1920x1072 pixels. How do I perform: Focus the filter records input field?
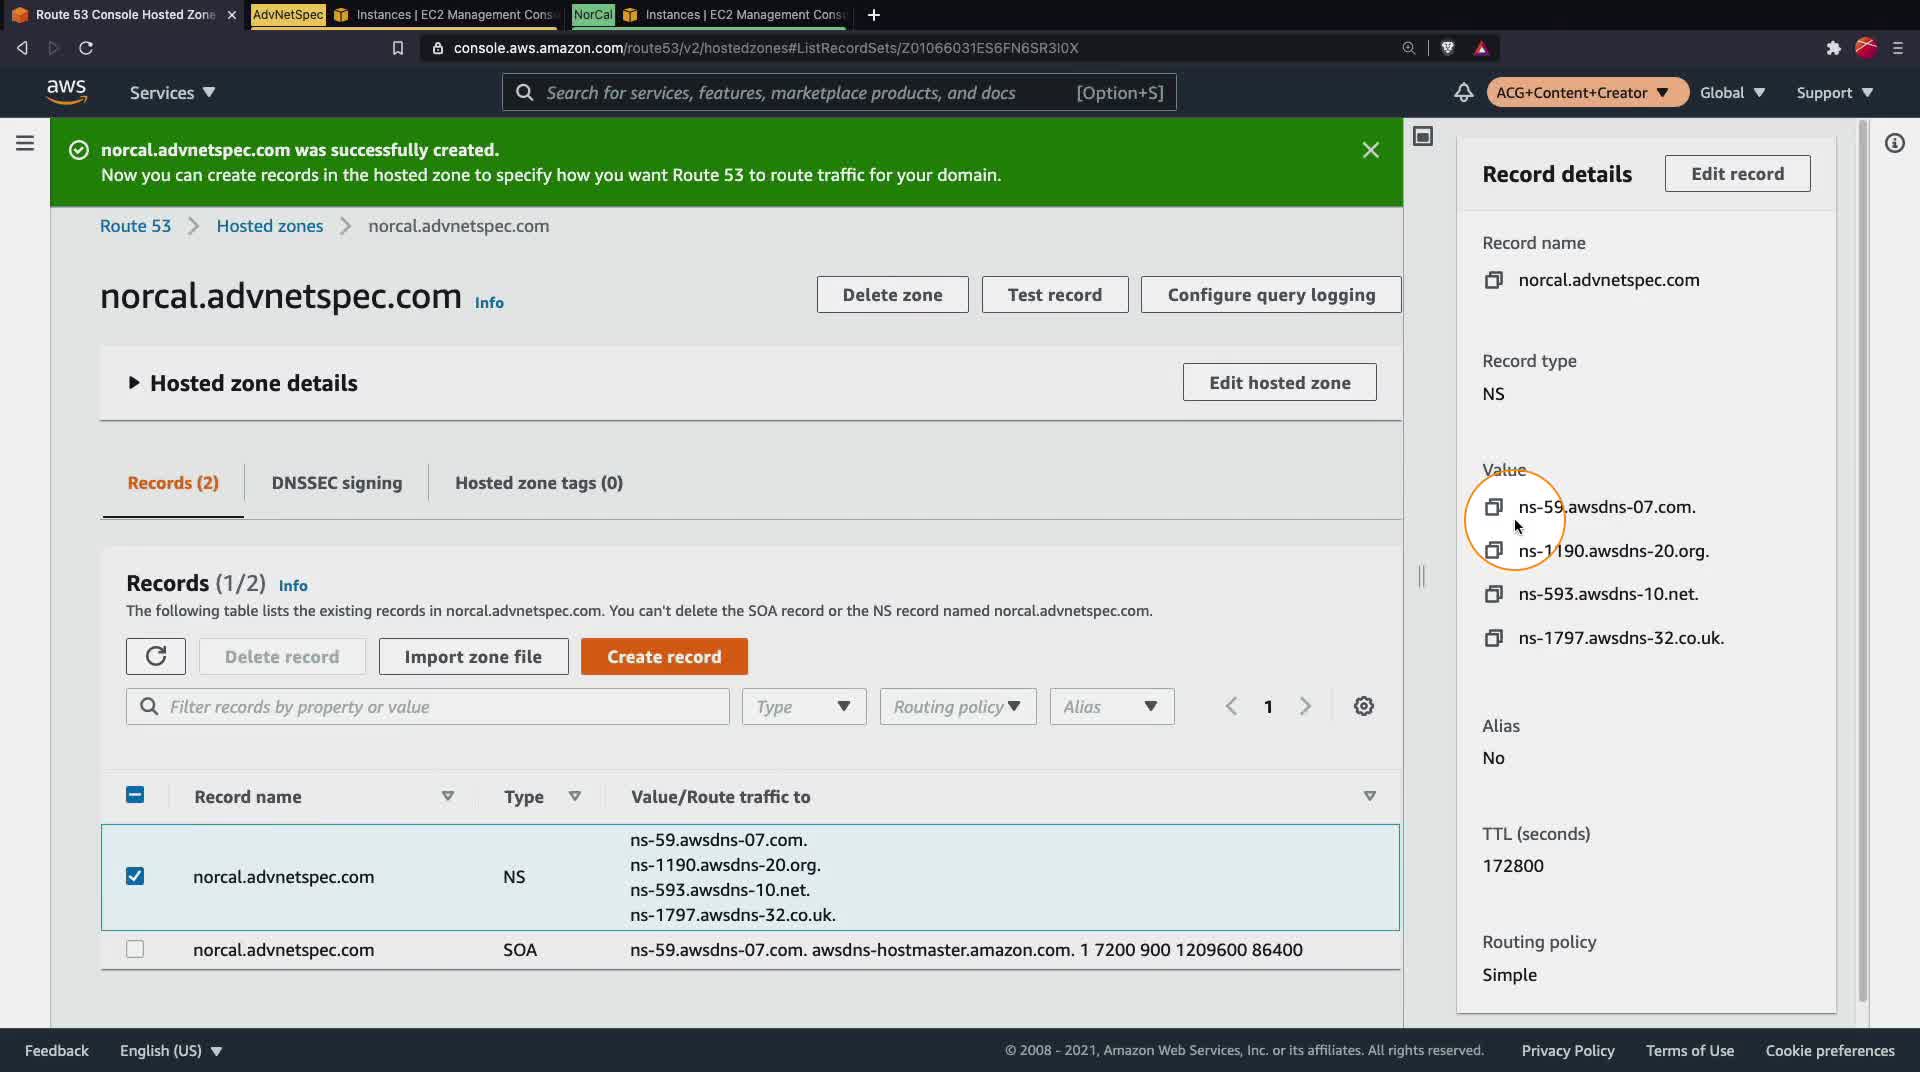click(428, 706)
